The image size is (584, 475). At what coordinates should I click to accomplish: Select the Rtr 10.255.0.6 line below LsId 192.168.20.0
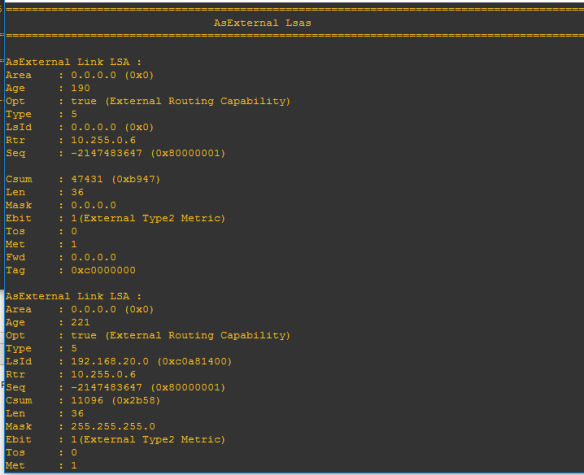[x=70, y=374]
